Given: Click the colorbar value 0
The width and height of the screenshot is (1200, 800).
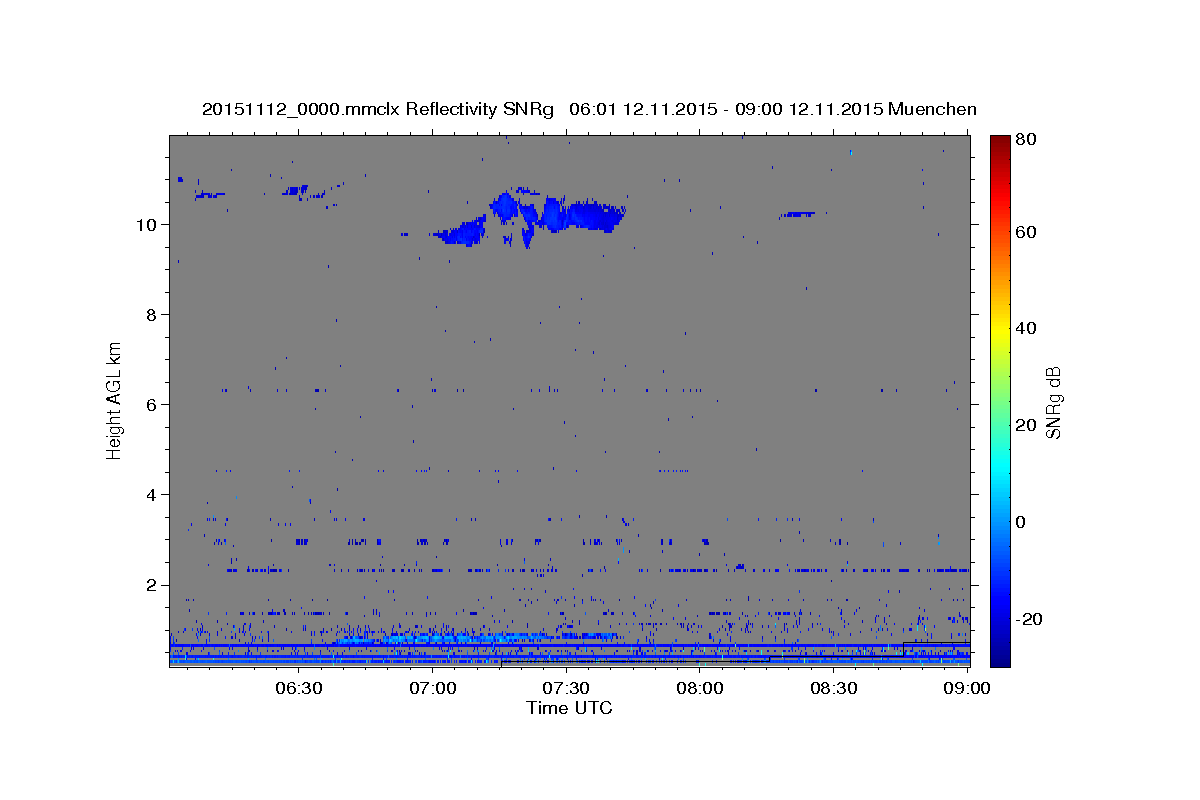Looking at the screenshot, I should point(1021,522).
